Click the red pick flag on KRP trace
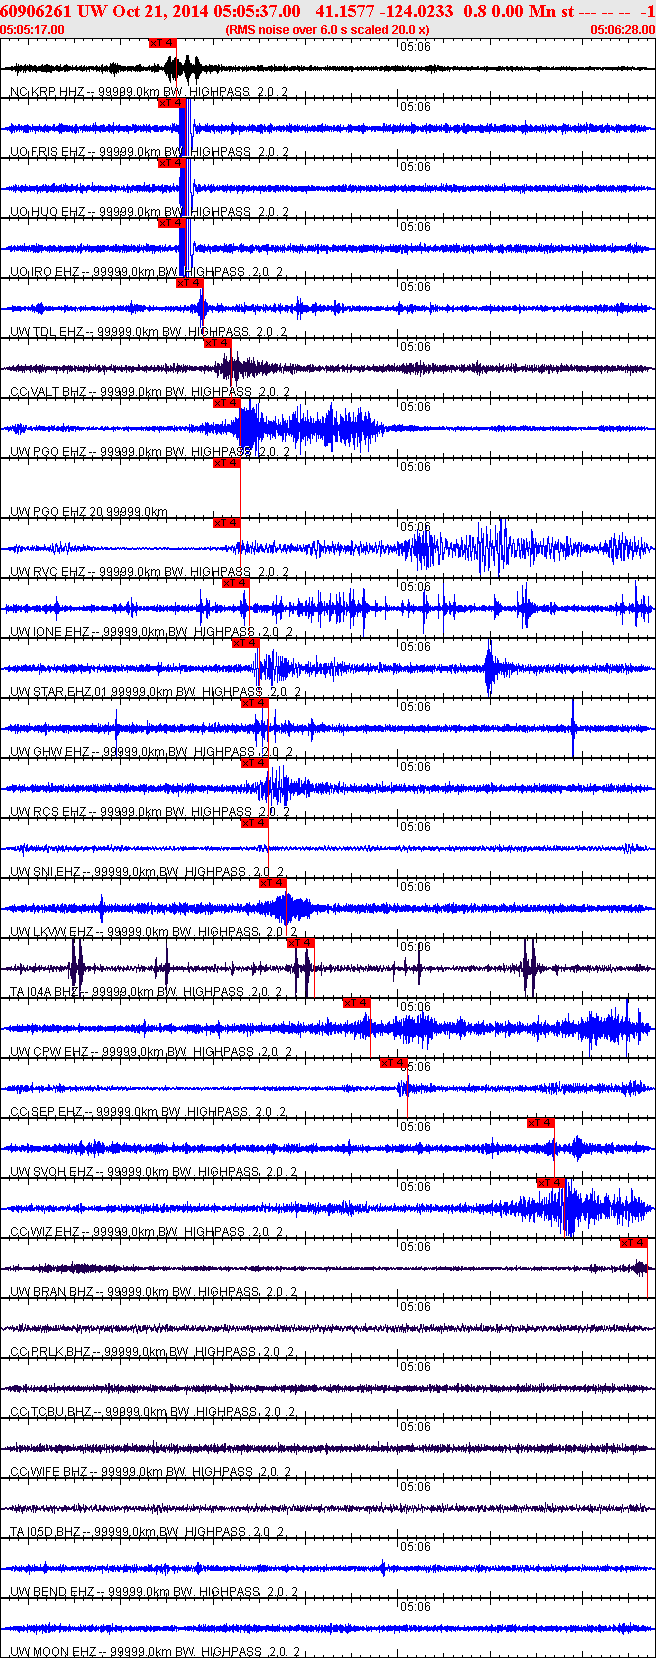The width and height of the screenshot is (656, 1658). 162,43
